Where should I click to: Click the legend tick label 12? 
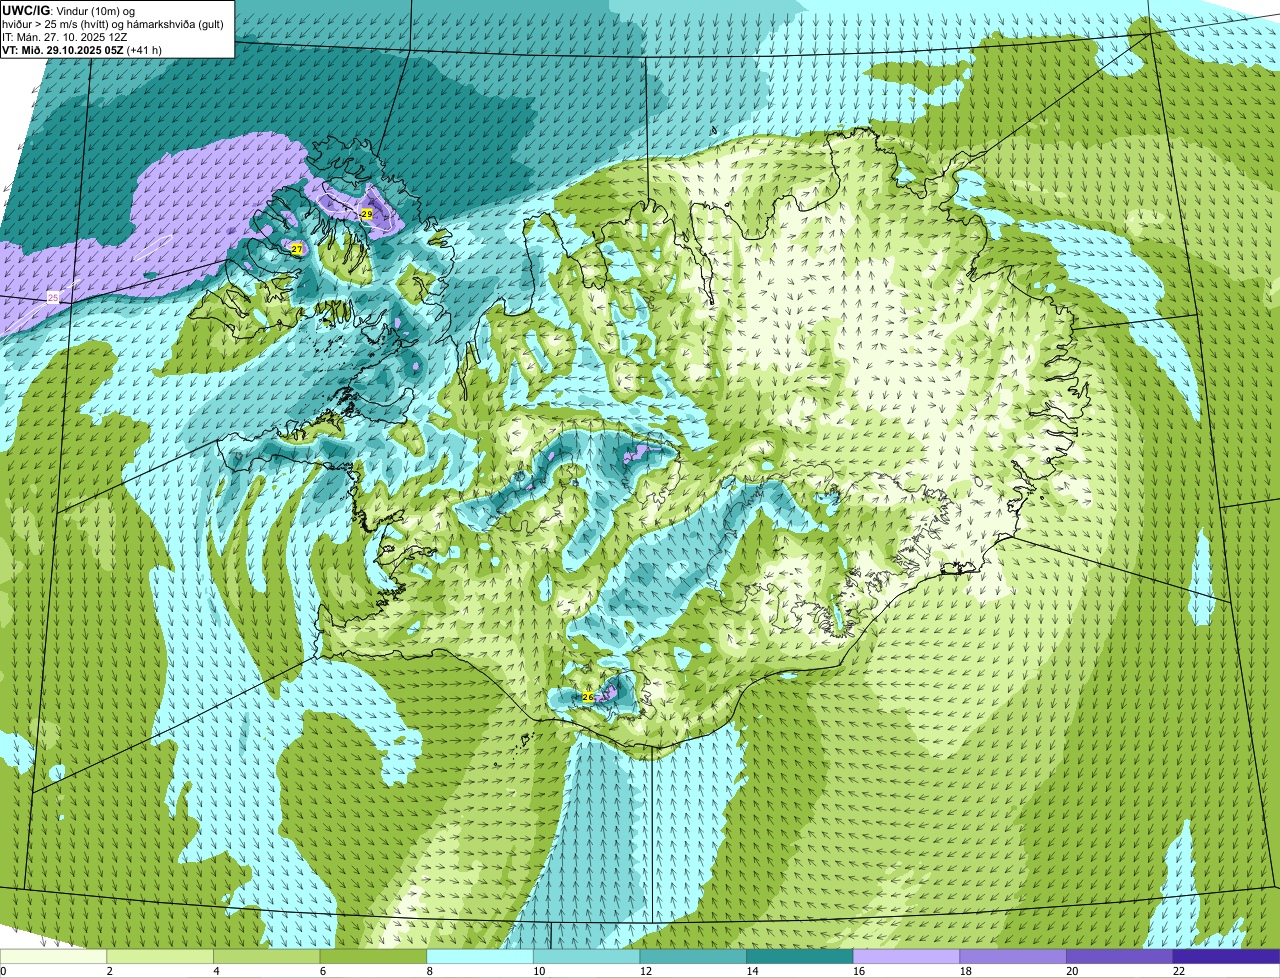click(646, 971)
